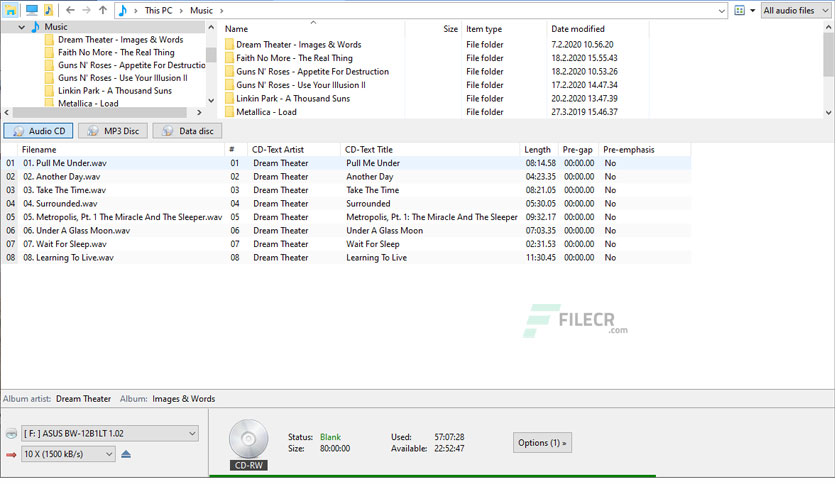The image size is (836, 484).
Task: Select Guns N' Roses - Use Your Illusion II in list
Action: coord(301,85)
